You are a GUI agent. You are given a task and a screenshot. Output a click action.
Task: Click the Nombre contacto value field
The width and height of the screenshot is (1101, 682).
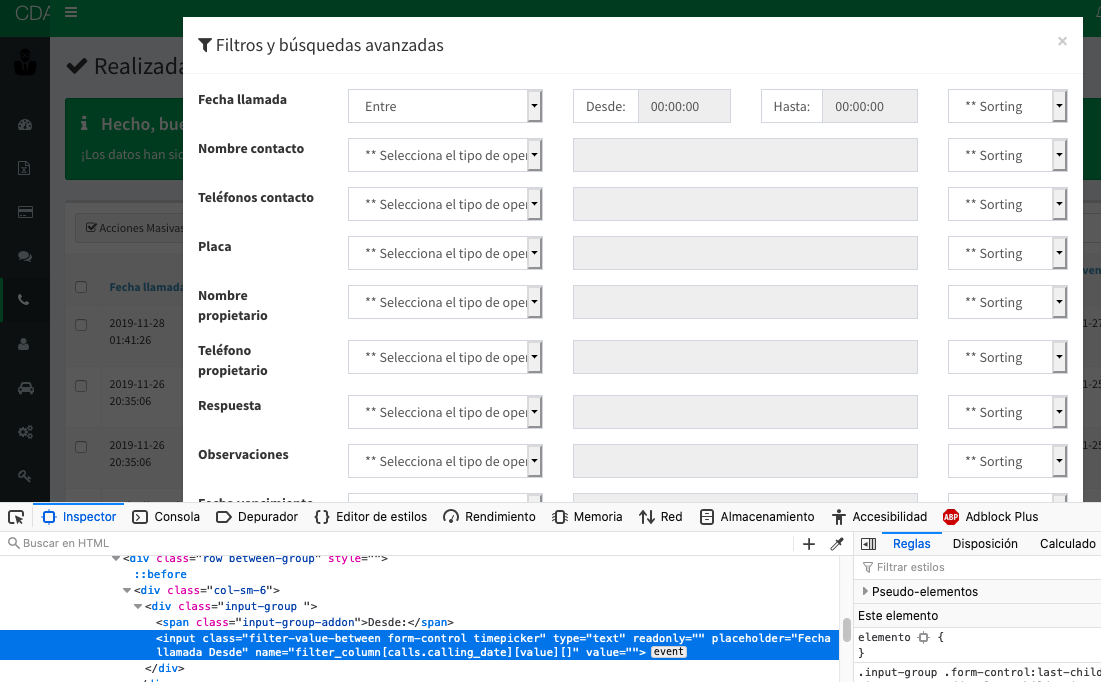click(x=745, y=155)
